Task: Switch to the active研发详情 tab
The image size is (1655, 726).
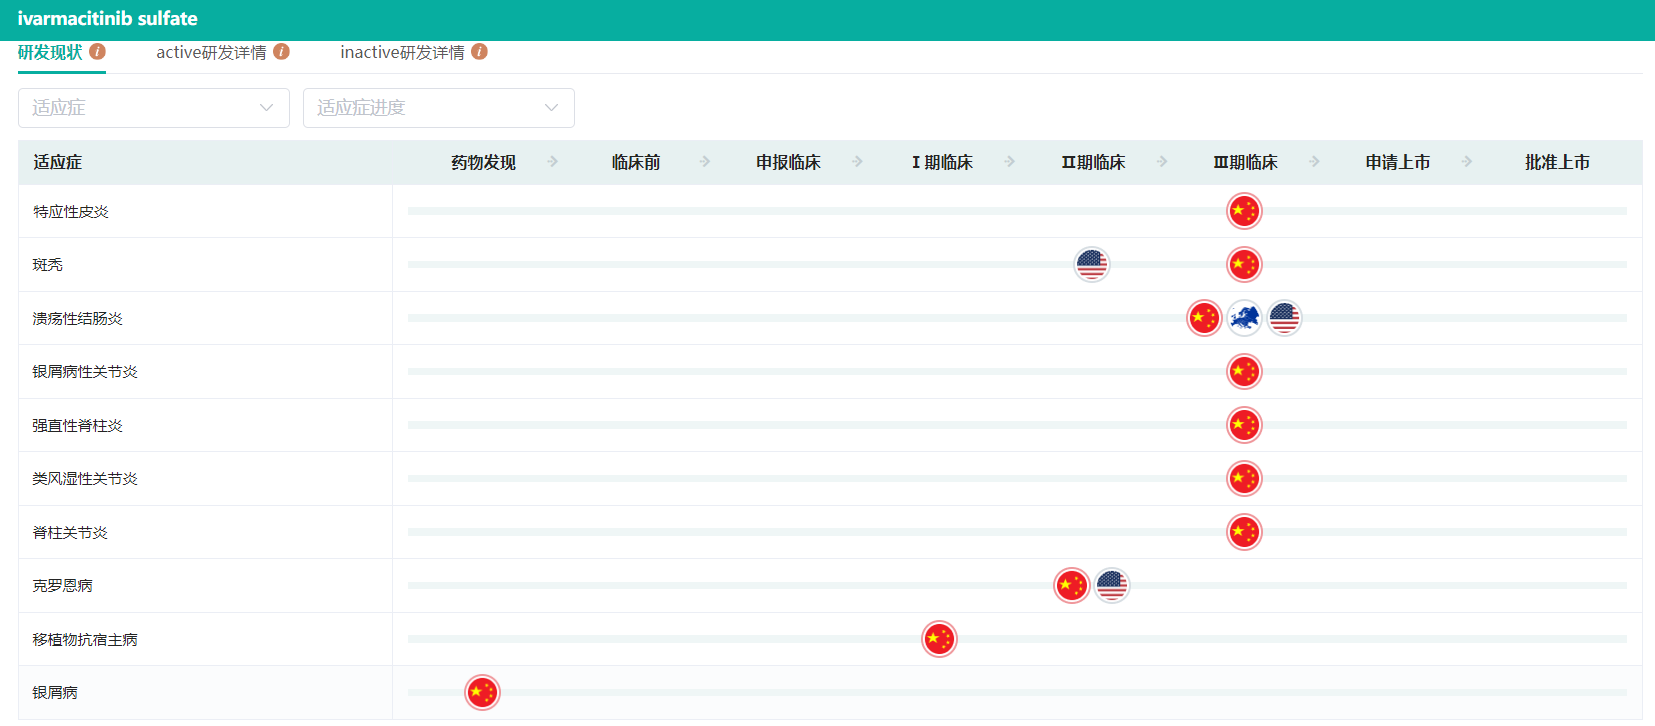Action: click(211, 52)
